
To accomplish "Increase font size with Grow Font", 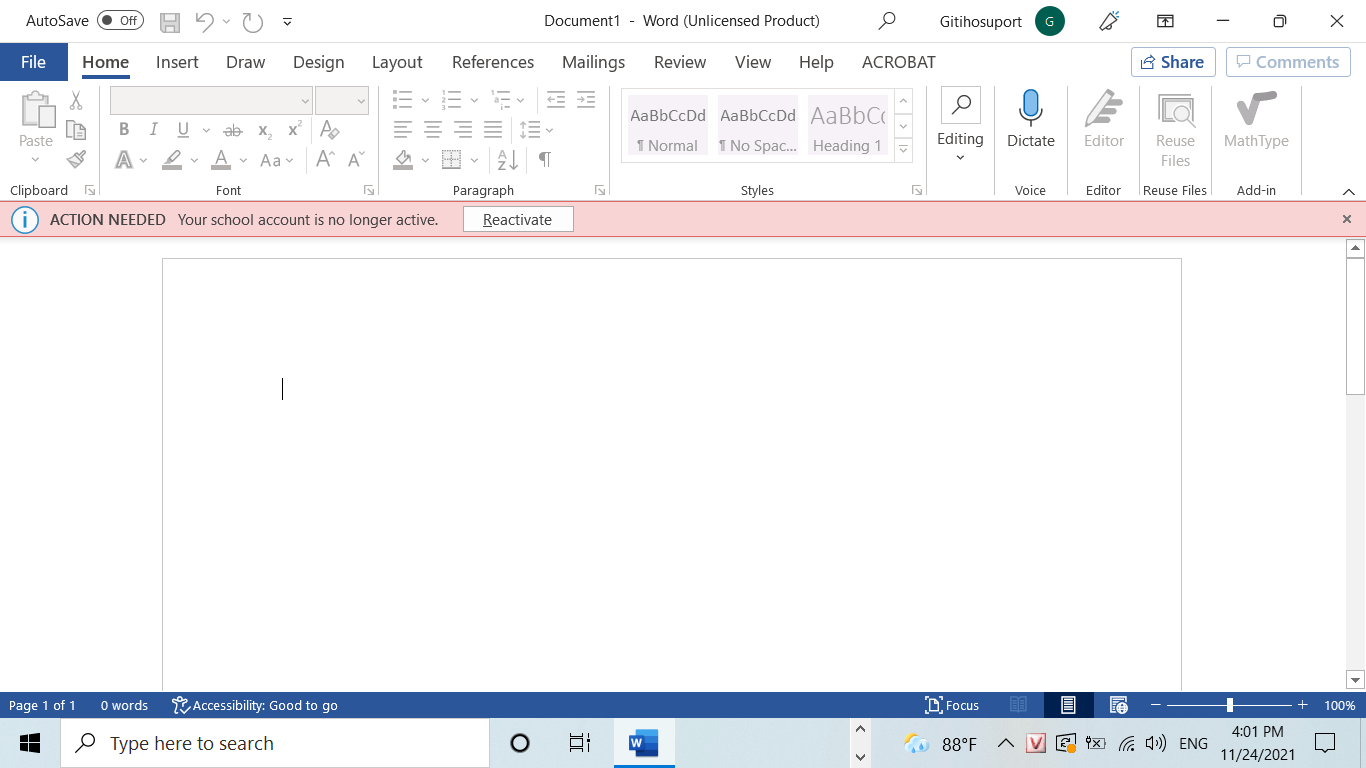I will 325,159.
